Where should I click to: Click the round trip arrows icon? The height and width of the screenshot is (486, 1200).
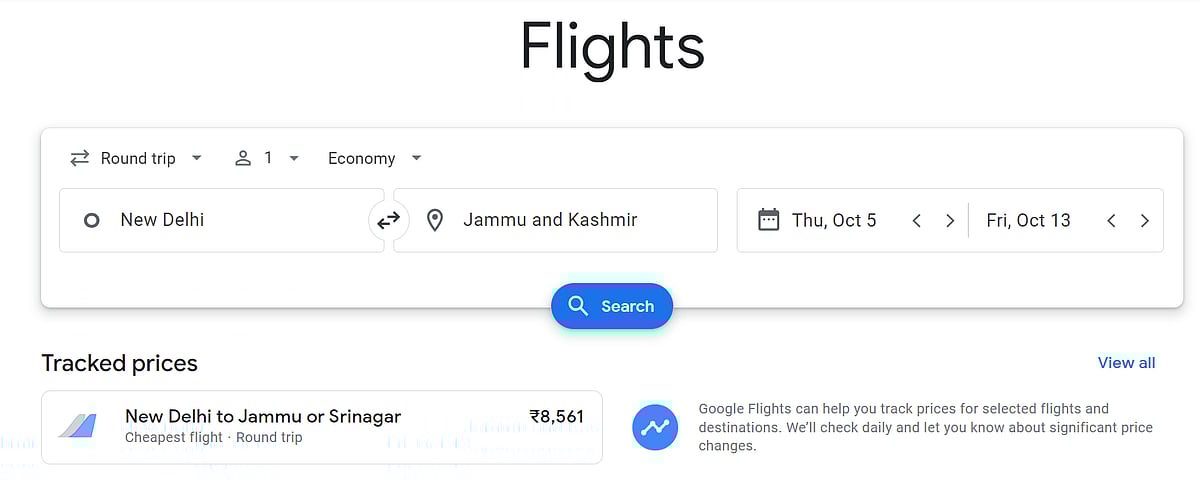click(x=79, y=158)
